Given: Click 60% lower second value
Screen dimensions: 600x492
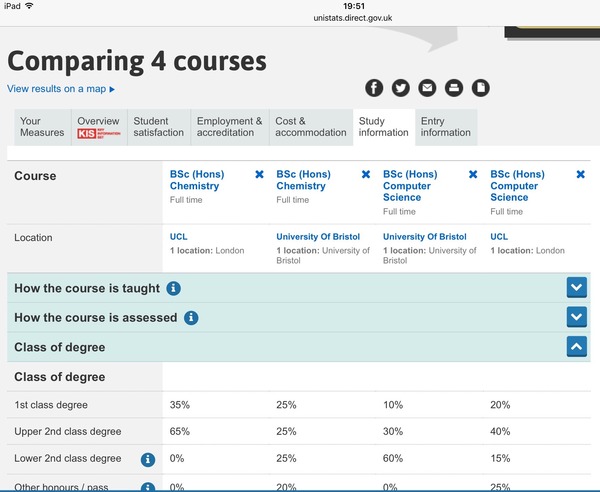Looking at the screenshot, I should [x=393, y=458].
